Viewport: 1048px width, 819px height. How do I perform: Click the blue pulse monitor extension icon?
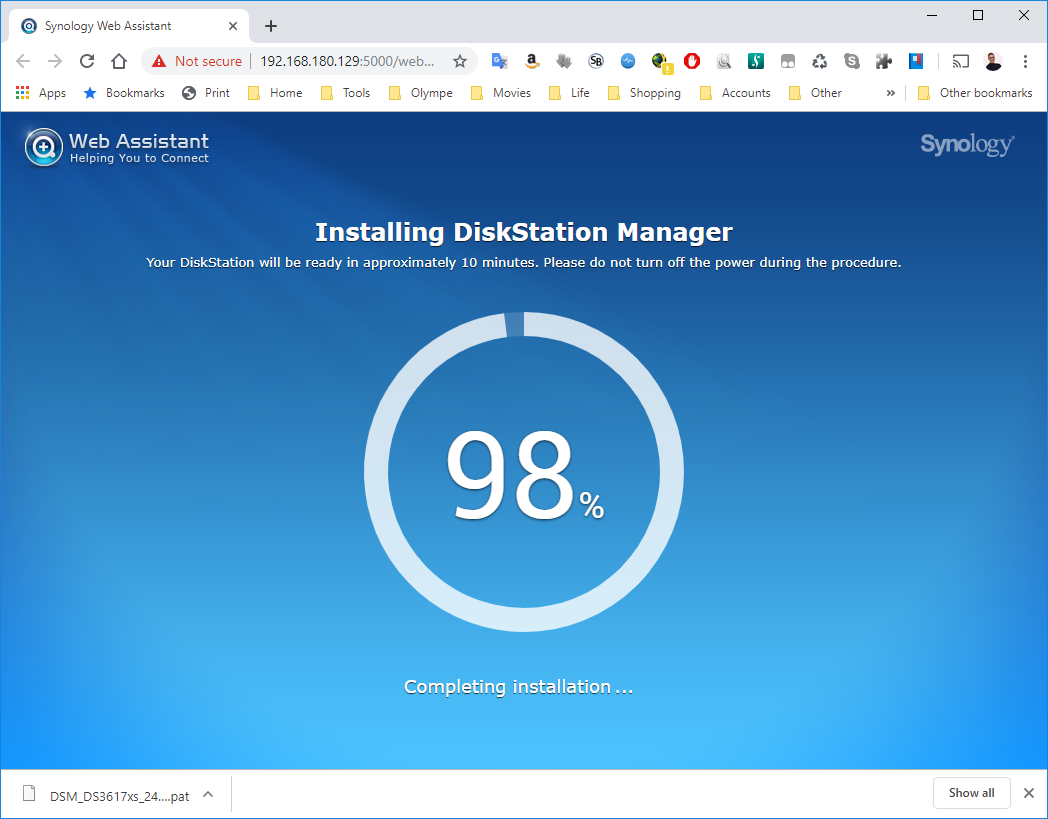tap(628, 62)
